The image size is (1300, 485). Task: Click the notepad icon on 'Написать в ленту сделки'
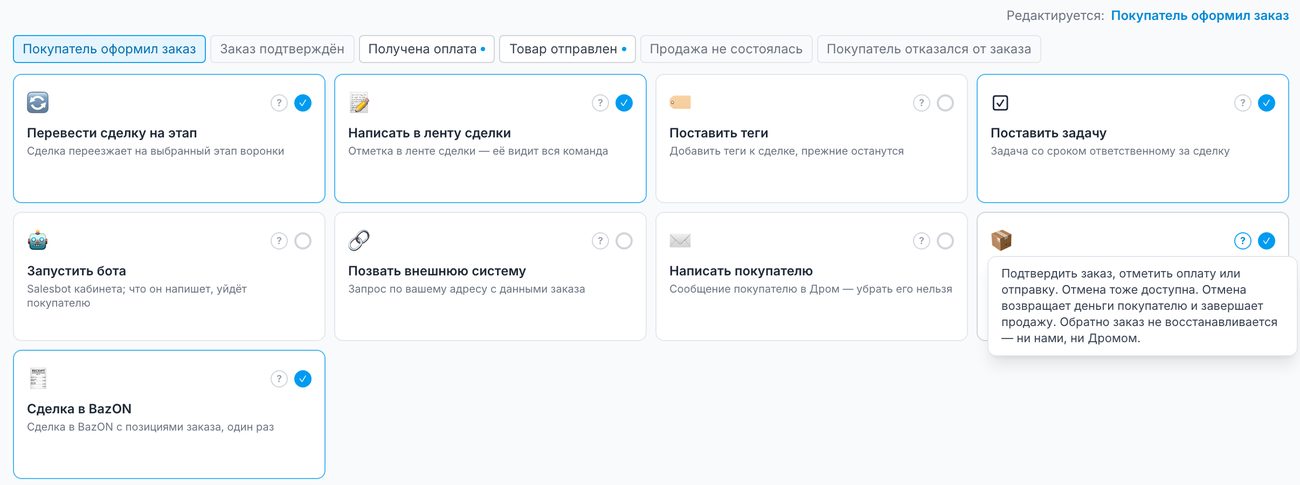[x=359, y=102]
